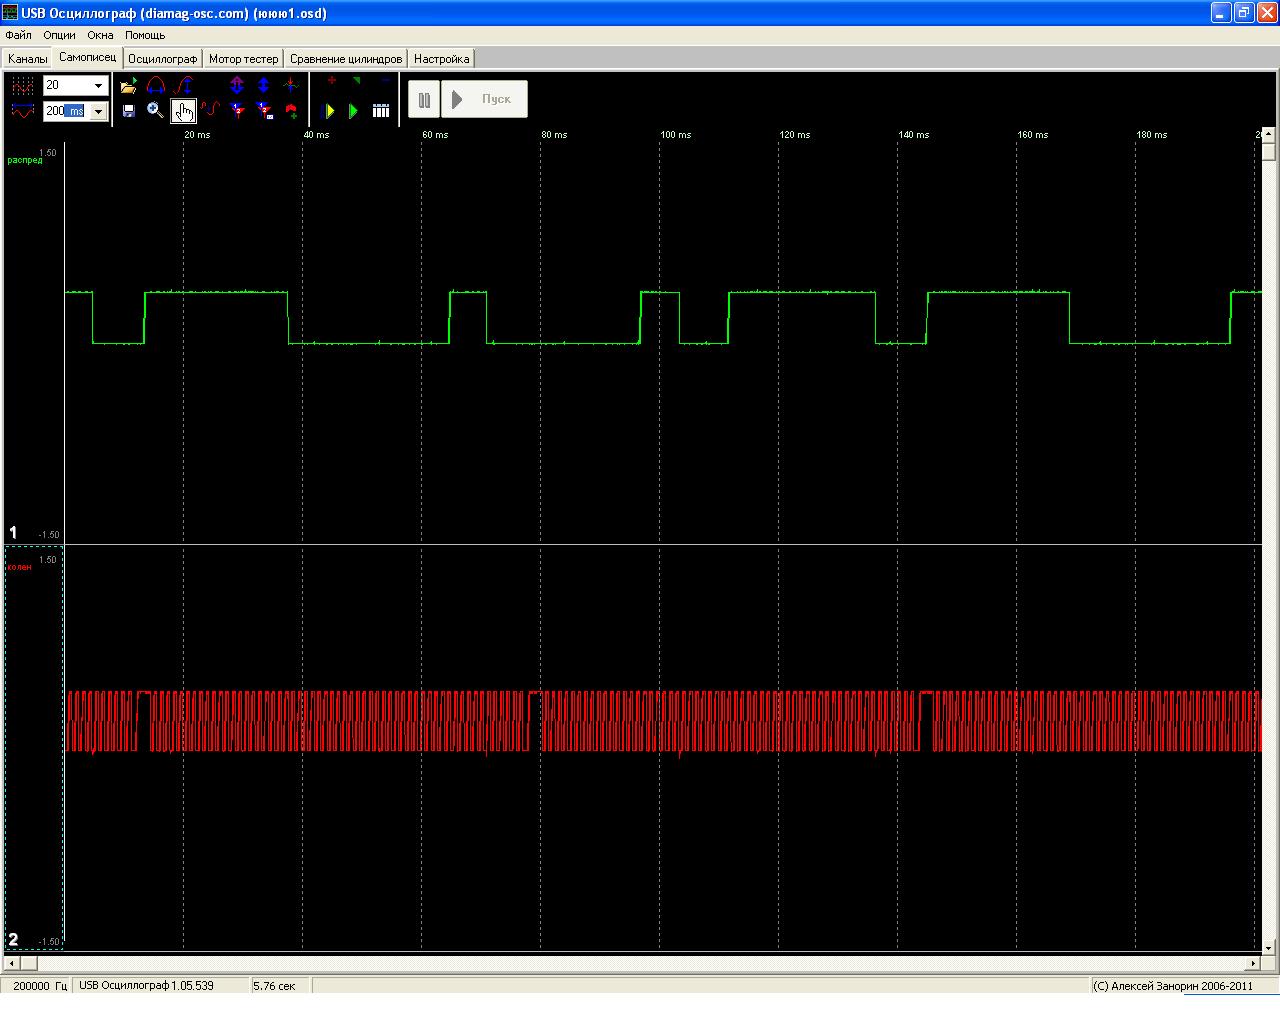The width and height of the screenshot is (1280, 1024).
Task: Save the recording with the floppy disk icon
Action: click(x=128, y=111)
